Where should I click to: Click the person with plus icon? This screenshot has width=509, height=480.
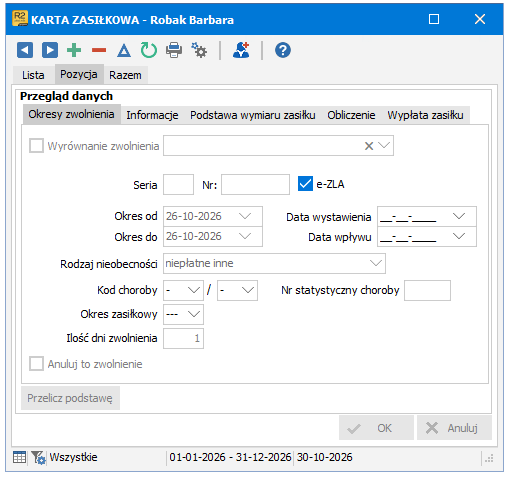241,50
